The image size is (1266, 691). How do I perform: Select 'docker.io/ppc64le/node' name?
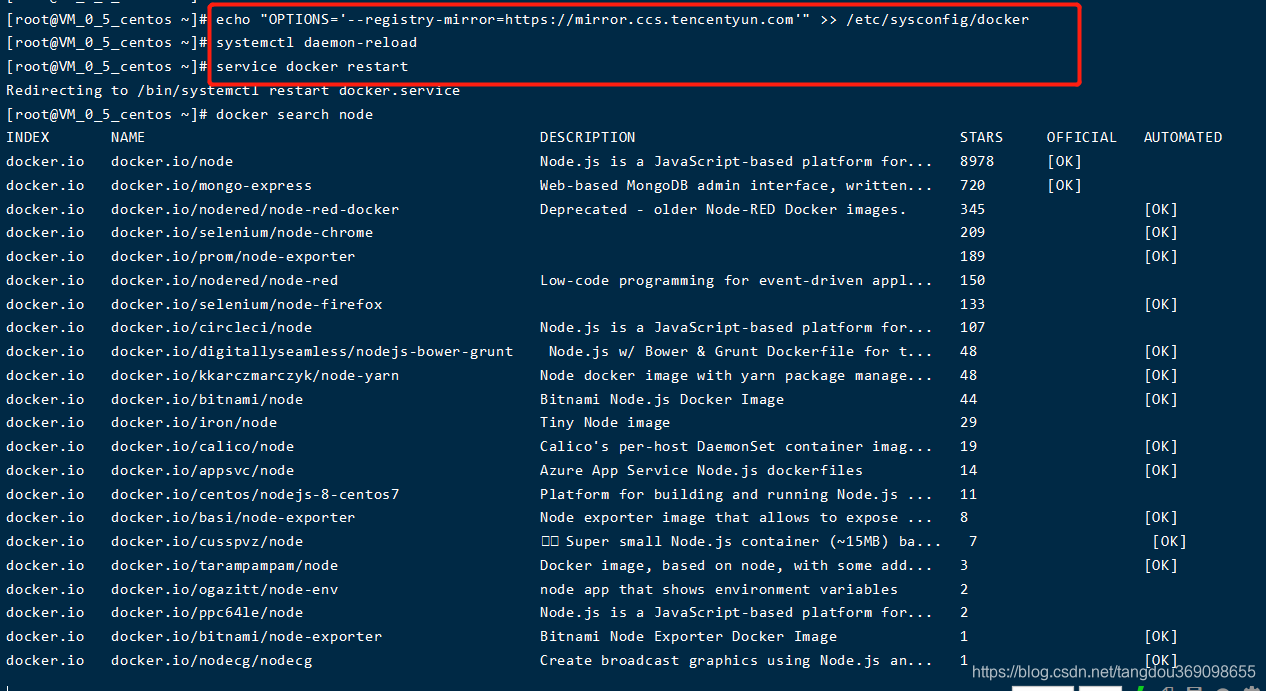click(x=207, y=612)
